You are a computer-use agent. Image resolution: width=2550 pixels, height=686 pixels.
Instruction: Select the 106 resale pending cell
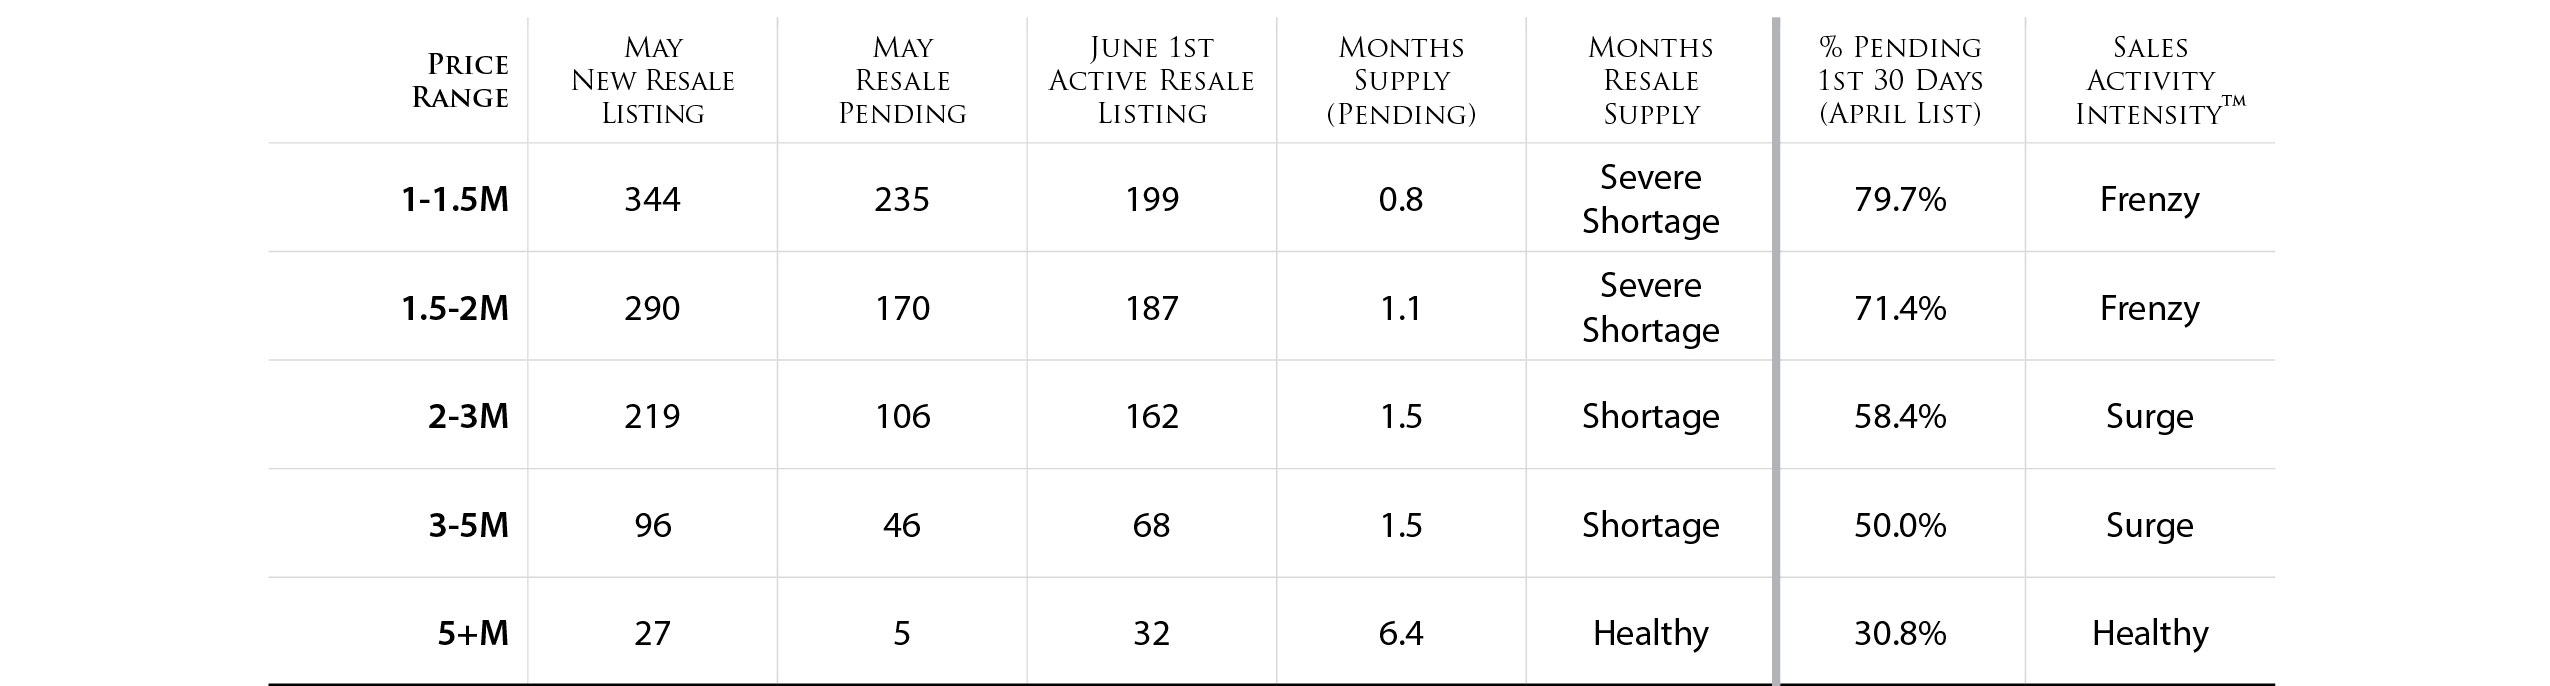[902, 416]
